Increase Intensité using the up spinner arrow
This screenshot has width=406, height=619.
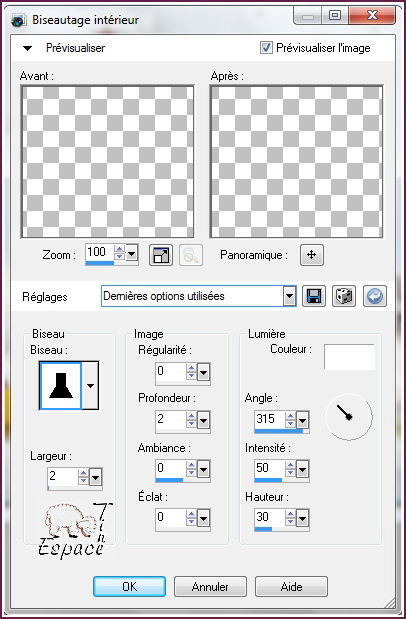point(290,465)
